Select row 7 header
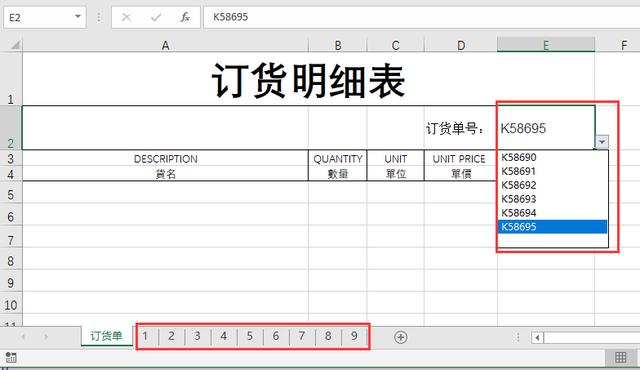640x370 pixels. [11, 240]
